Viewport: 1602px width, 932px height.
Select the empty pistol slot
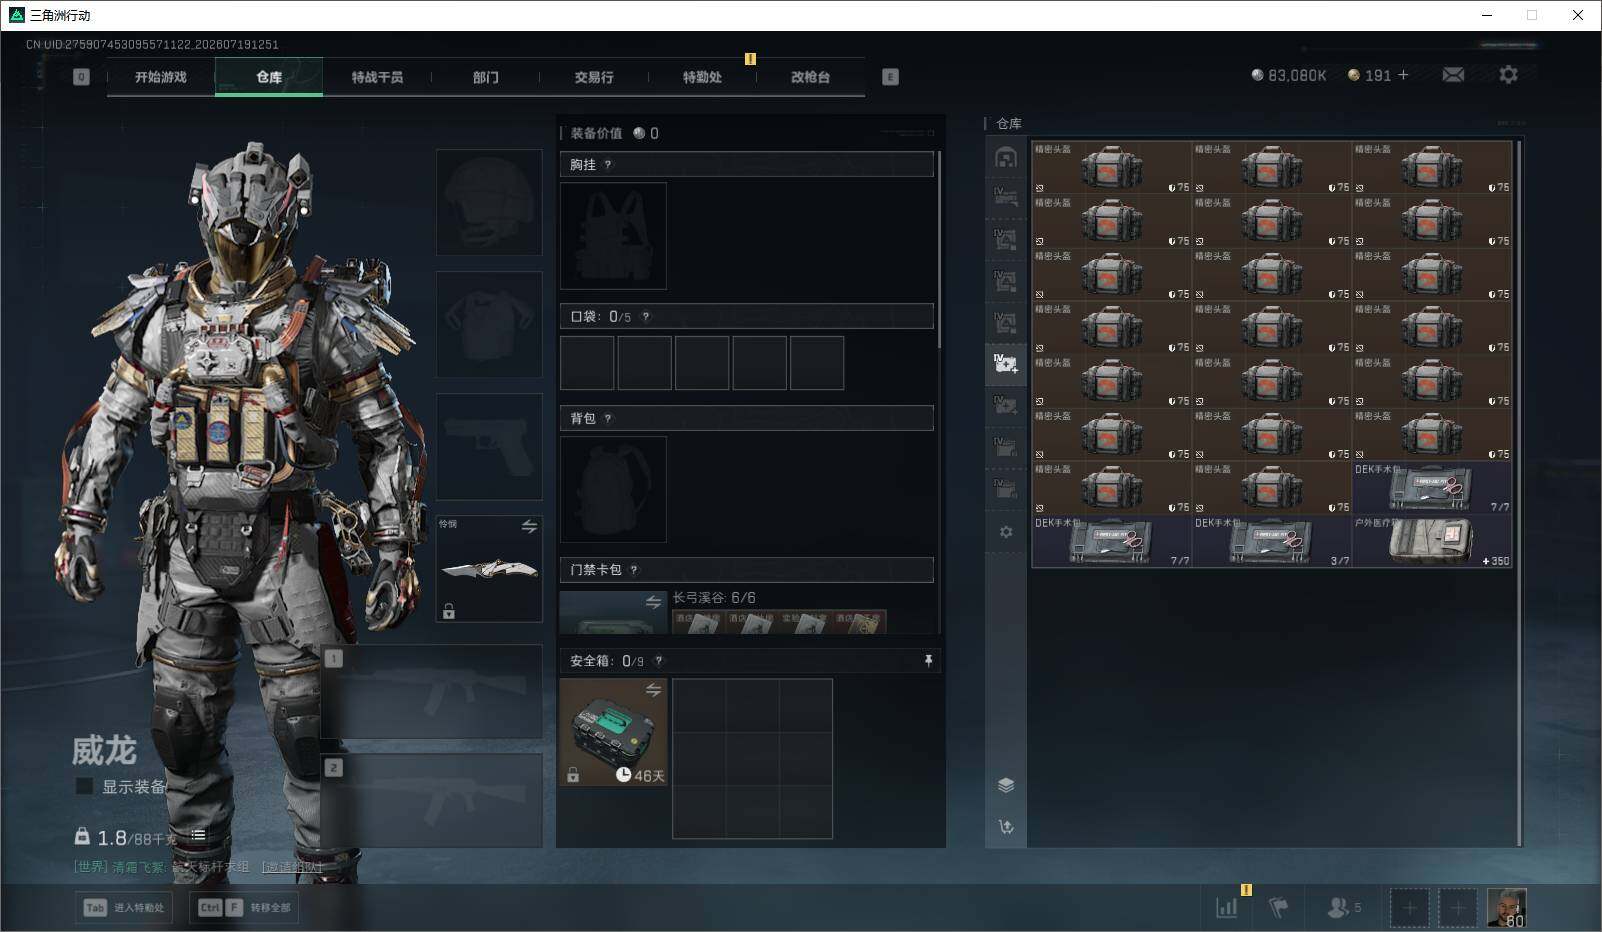point(489,447)
